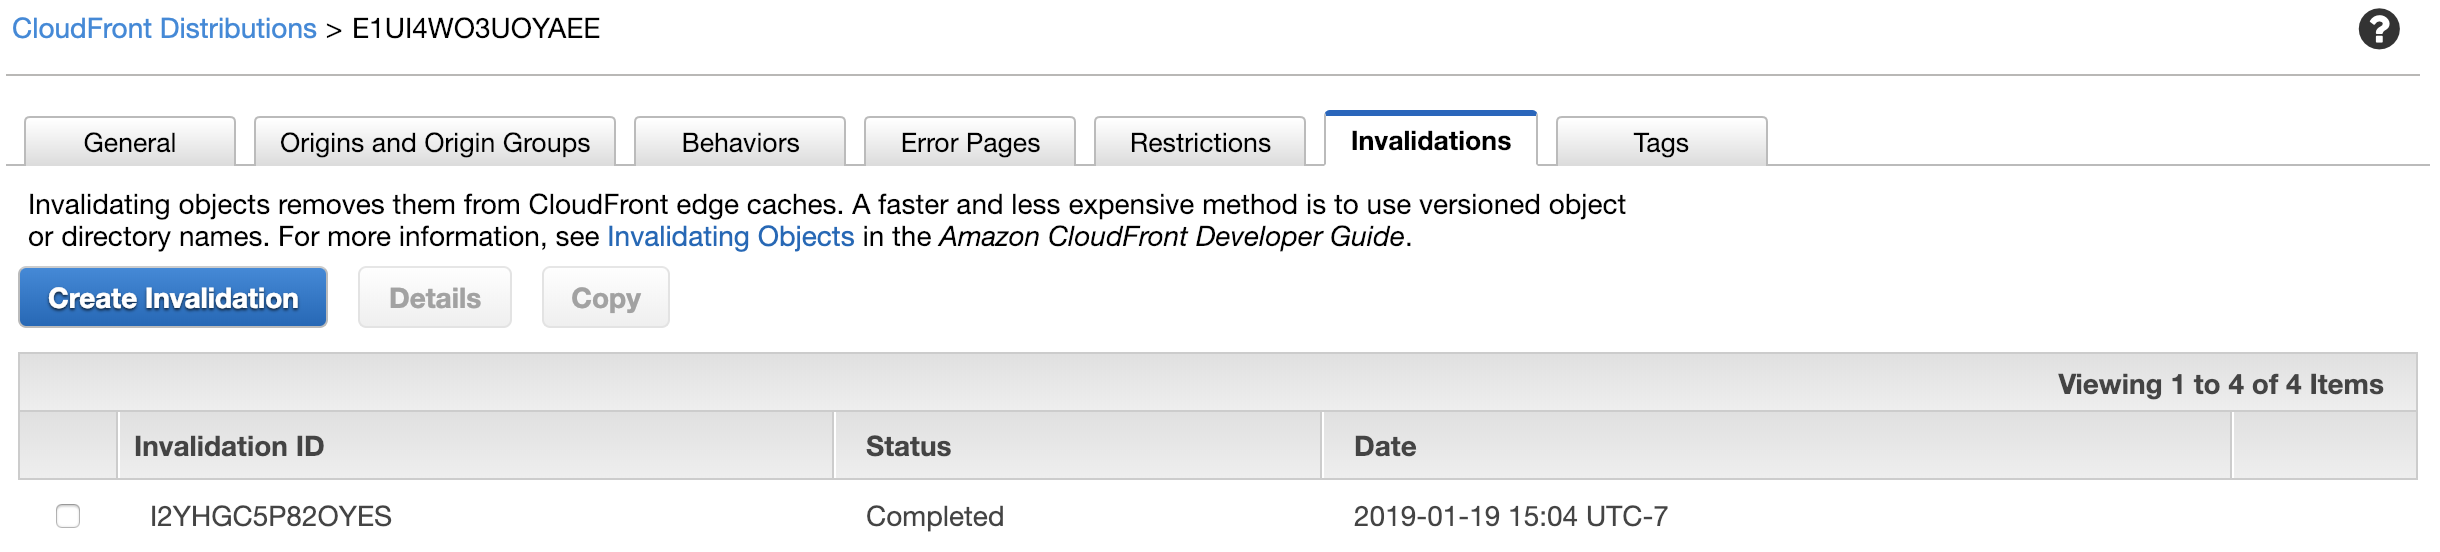Select the Behaviors tab
Screen dimensions: 2440x552
pos(740,143)
